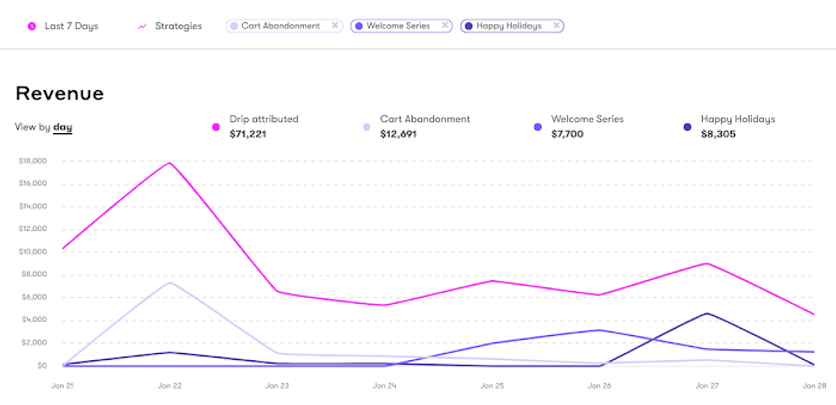The image size is (836, 405).
Task: Click the Happy Holidays peak on Jan 27
Action: [707, 313]
